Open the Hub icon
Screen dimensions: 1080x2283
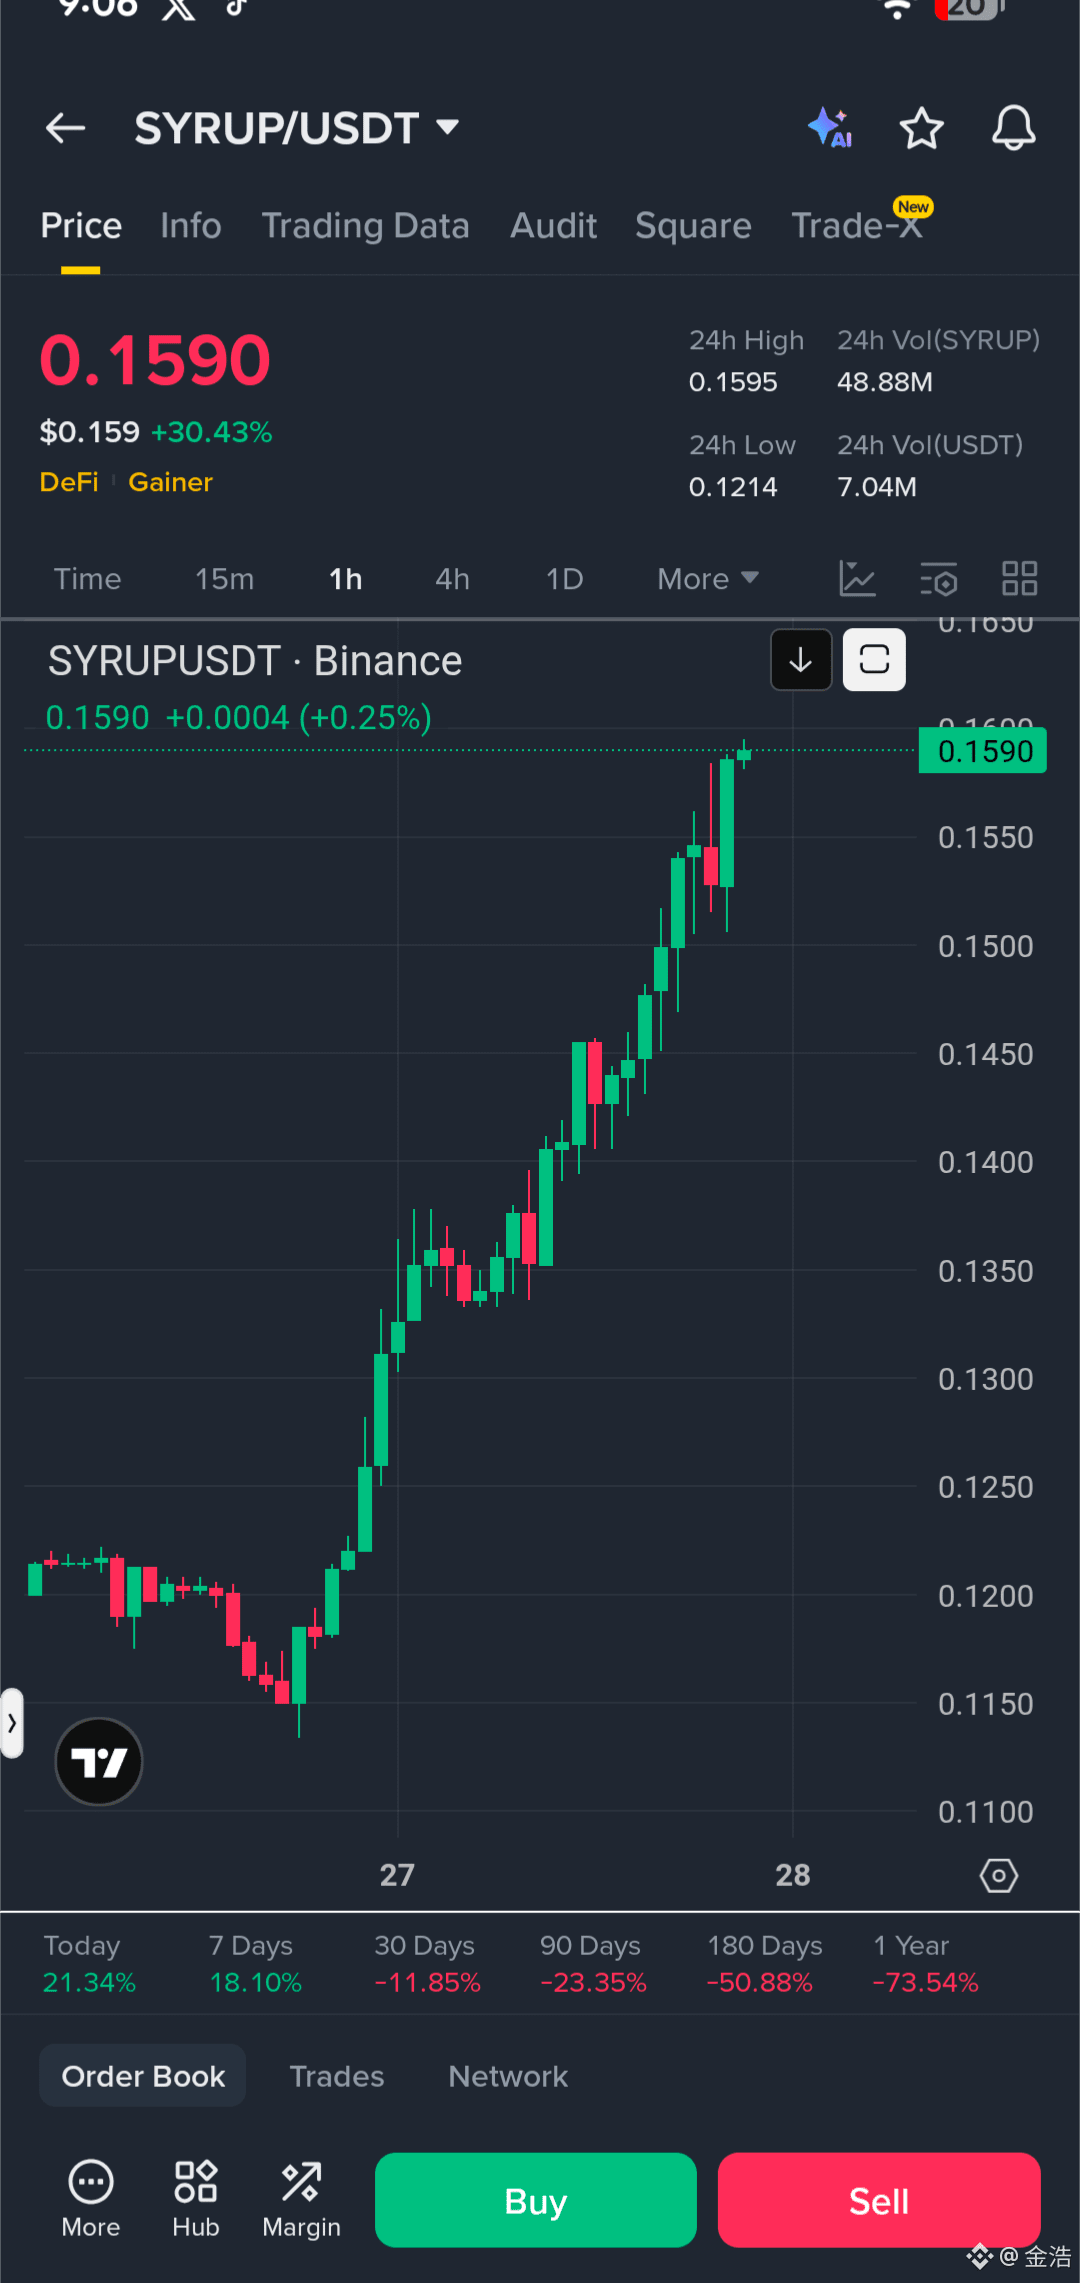click(196, 2200)
